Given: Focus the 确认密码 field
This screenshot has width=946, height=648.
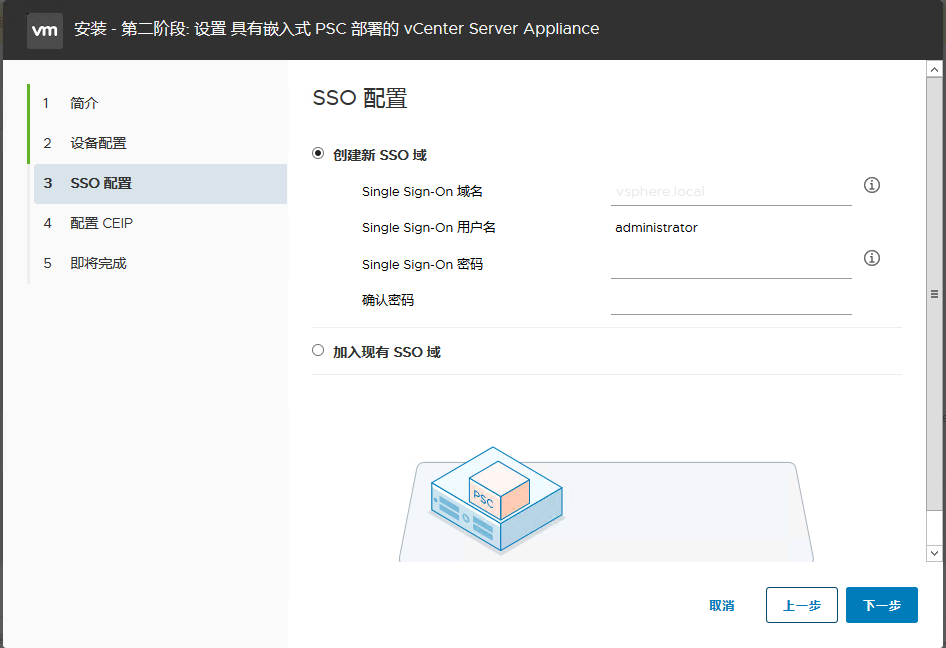Looking at the screenshot, I should pos(731,300).
